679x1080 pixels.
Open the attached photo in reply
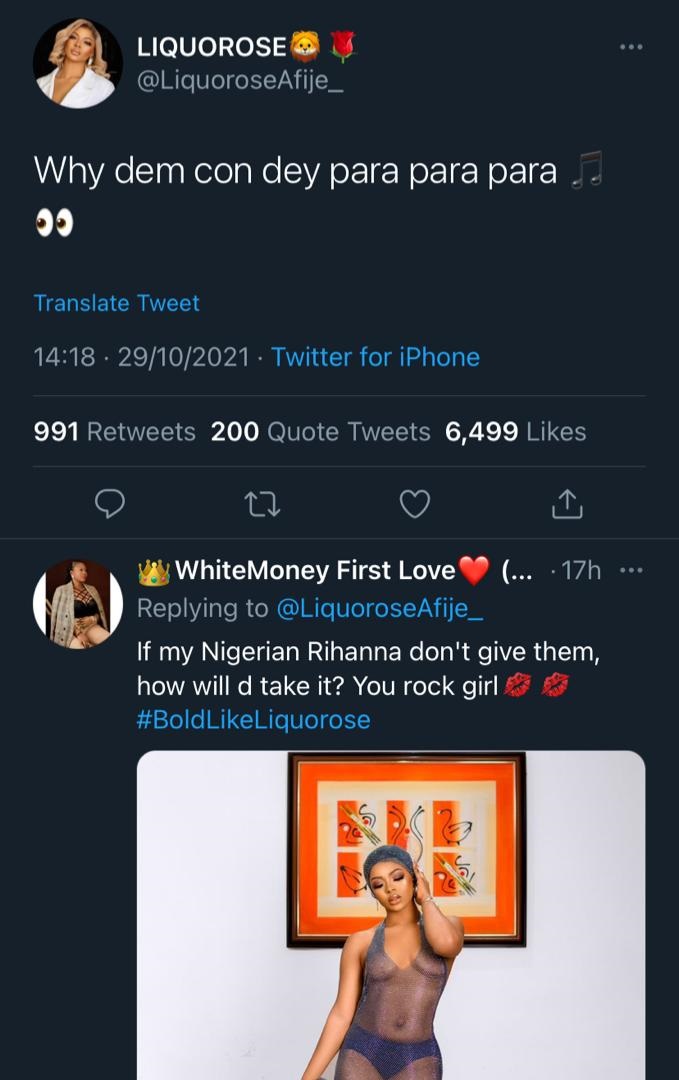(390, 915)
